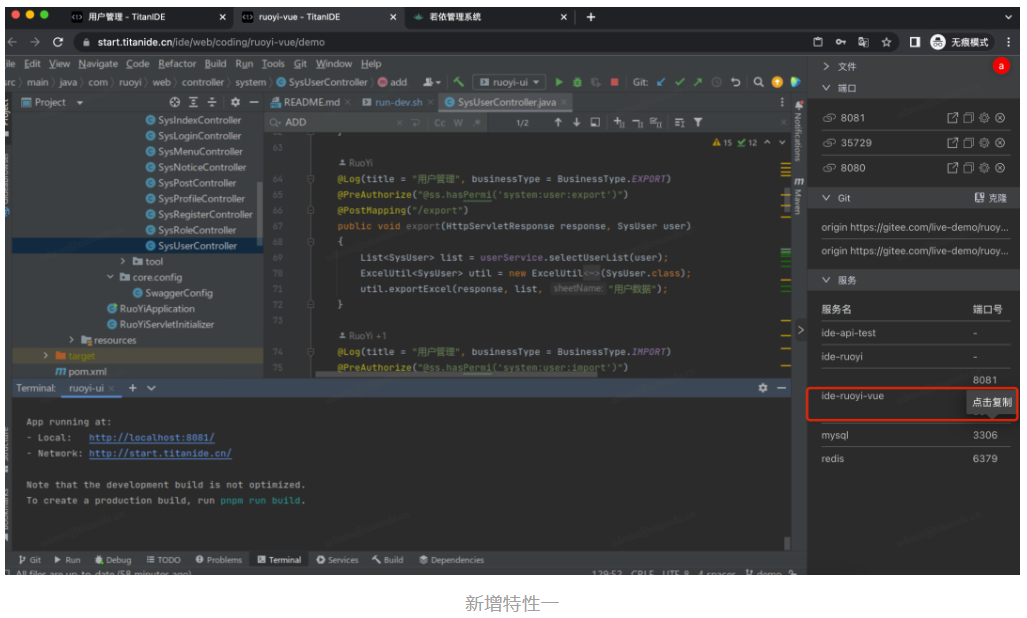Click the 克隆 clone button in Git section

[992, 198]
